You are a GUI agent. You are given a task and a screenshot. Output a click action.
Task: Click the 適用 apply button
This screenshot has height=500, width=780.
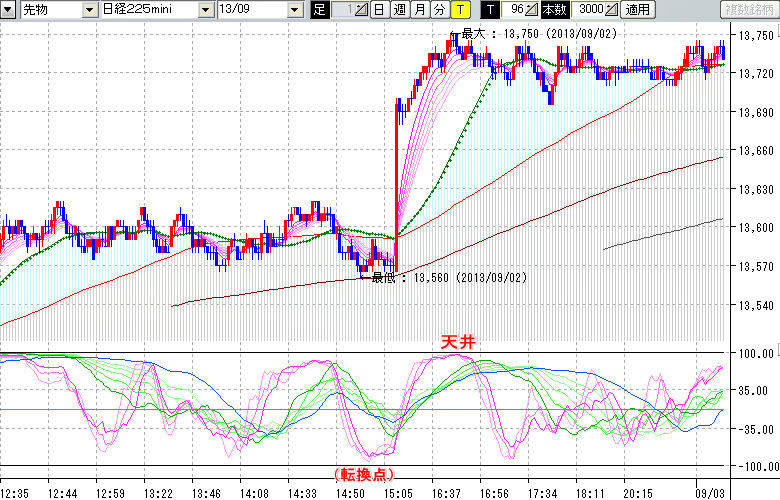[x=637, y=10]
